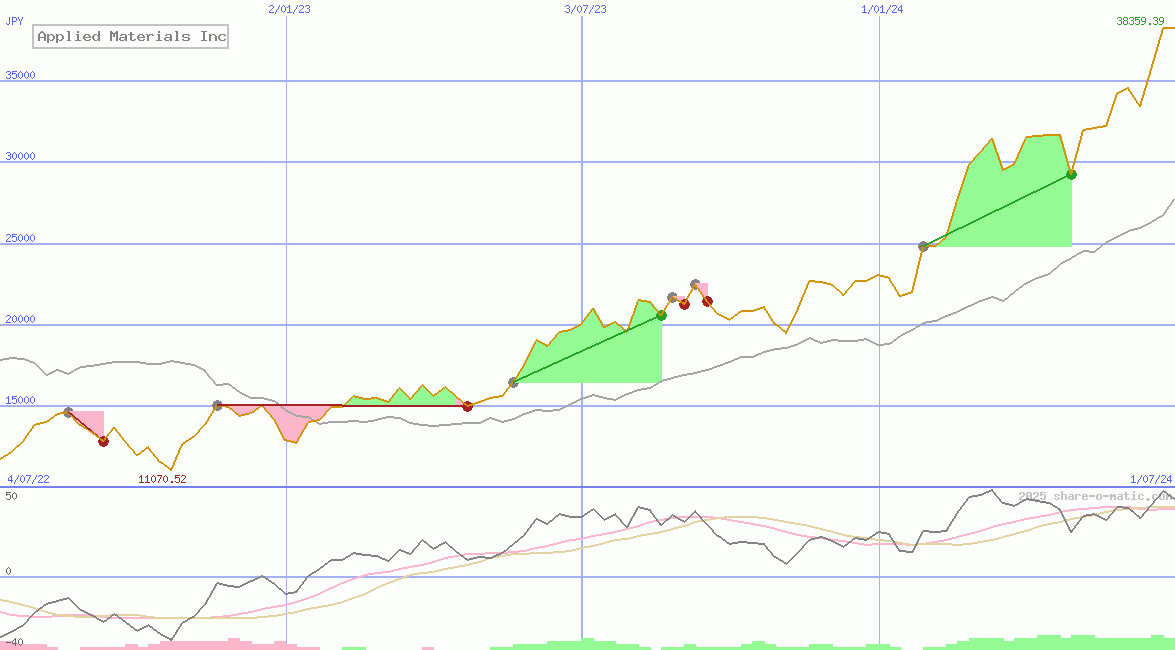Click the 25000 price axis label
The height and width of the screenshot is (650, 1175).
[20, 238]
